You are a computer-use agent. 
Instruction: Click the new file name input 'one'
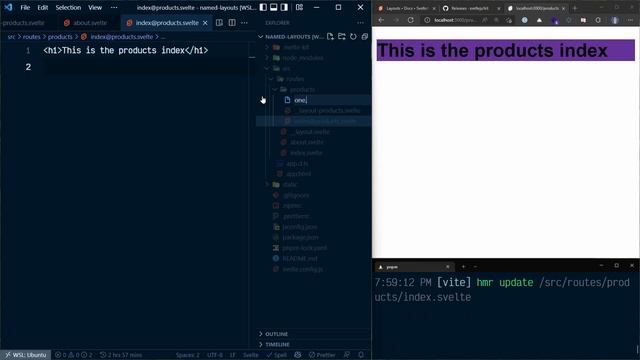331,100
